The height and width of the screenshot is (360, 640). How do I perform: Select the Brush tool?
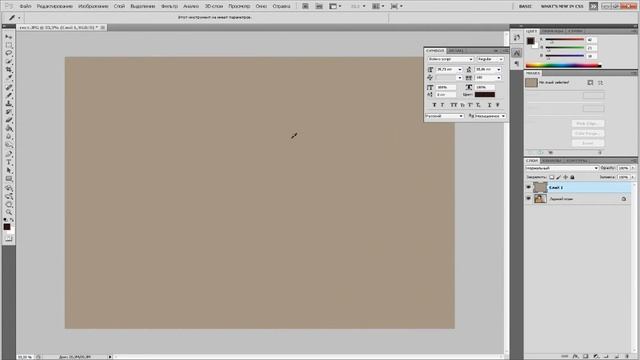[x=9, y=95]
